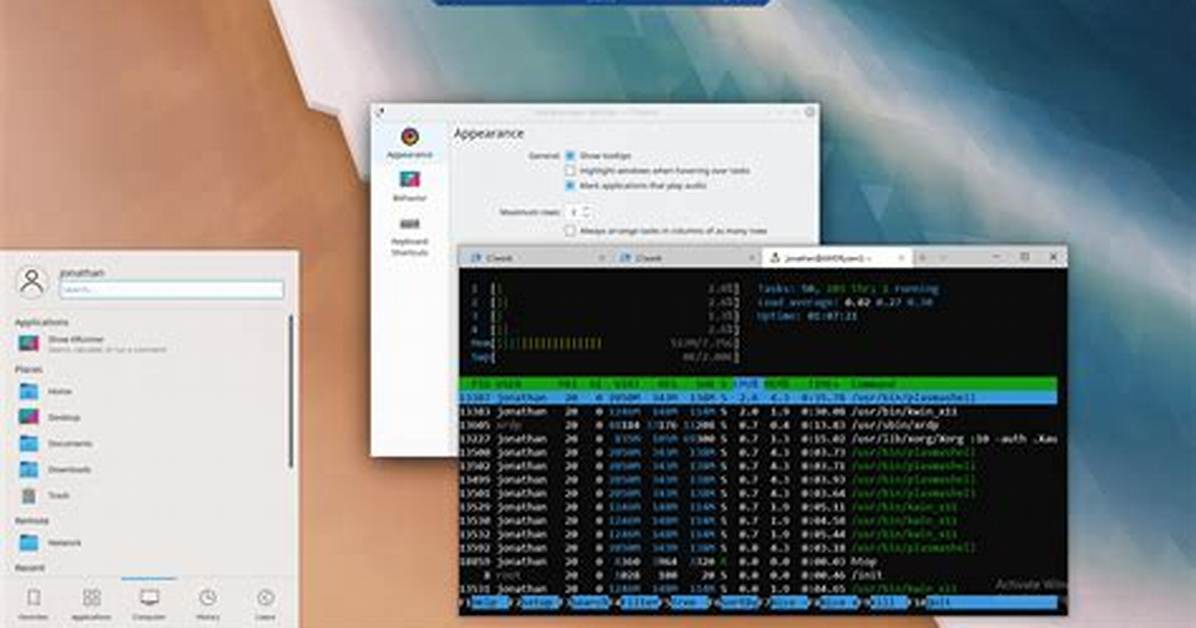Click the jonathan user avatar in launcher
The width and height of the screenshot is (1196, 628).
point(32,282)
